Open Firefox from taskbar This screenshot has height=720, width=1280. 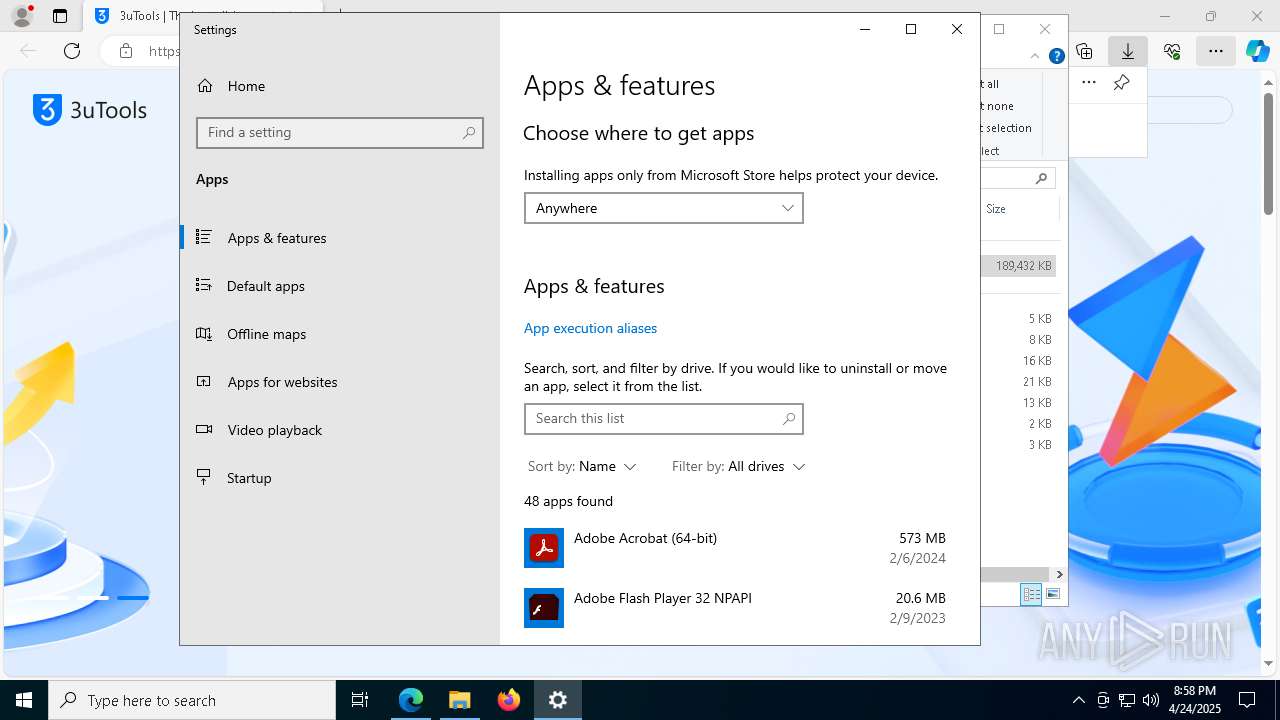(x=509, y=700)
